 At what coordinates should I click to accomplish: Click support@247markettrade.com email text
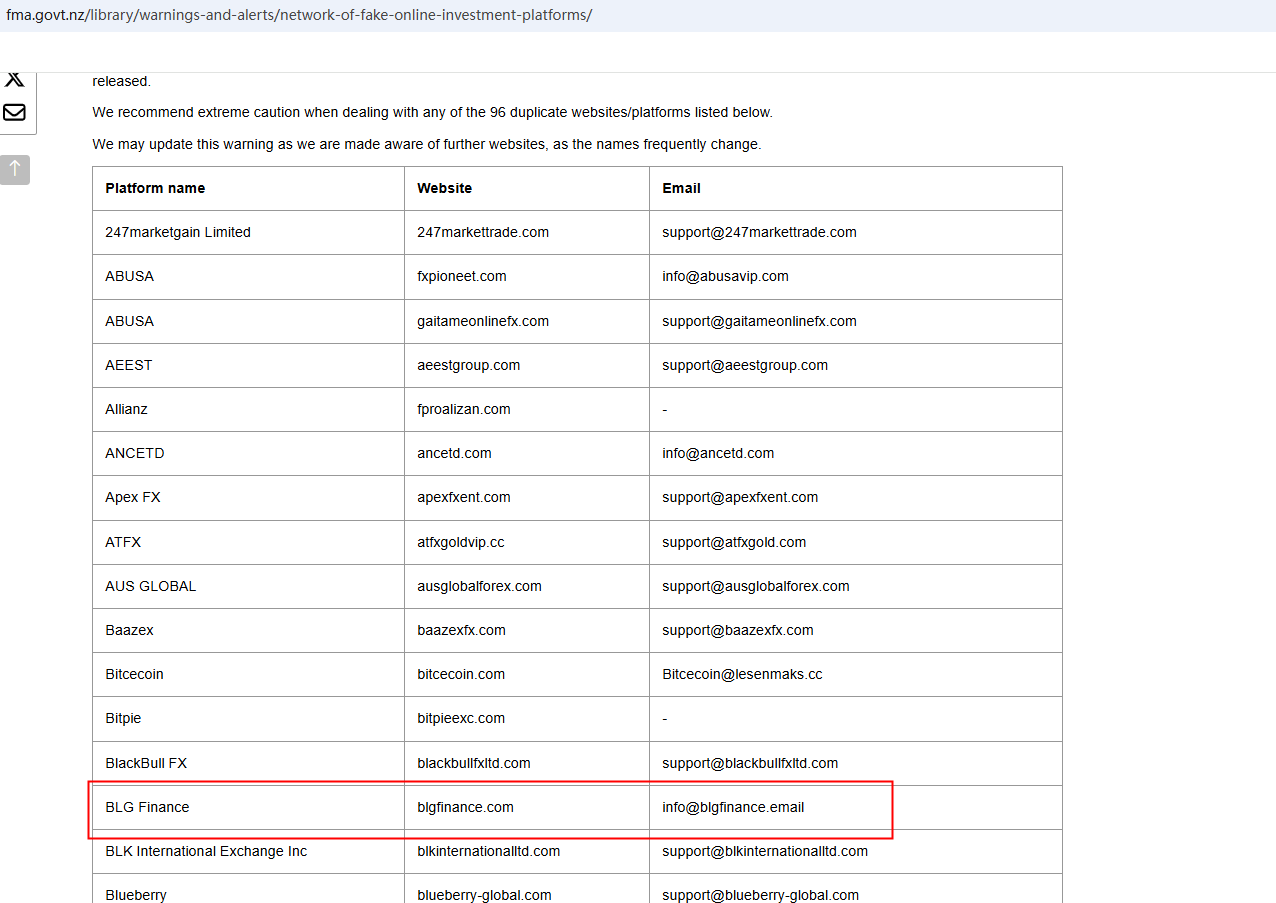coord(759,232)
